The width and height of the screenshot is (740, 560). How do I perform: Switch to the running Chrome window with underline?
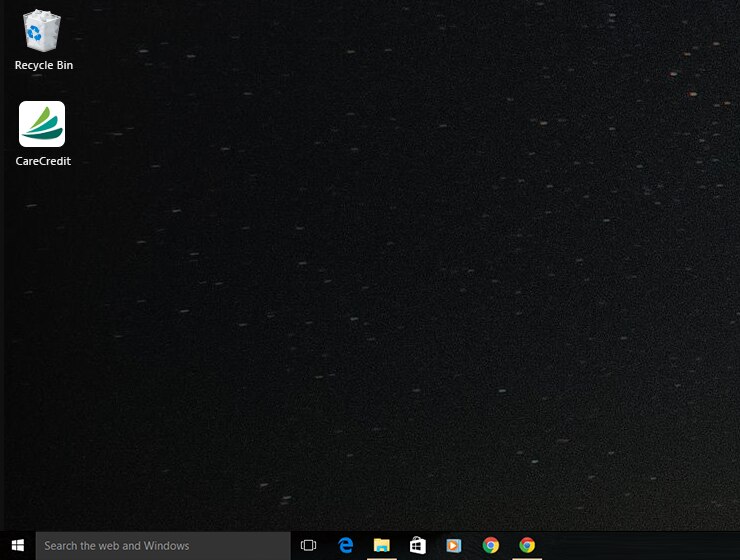pyautogui.click(x=527, y=545)
